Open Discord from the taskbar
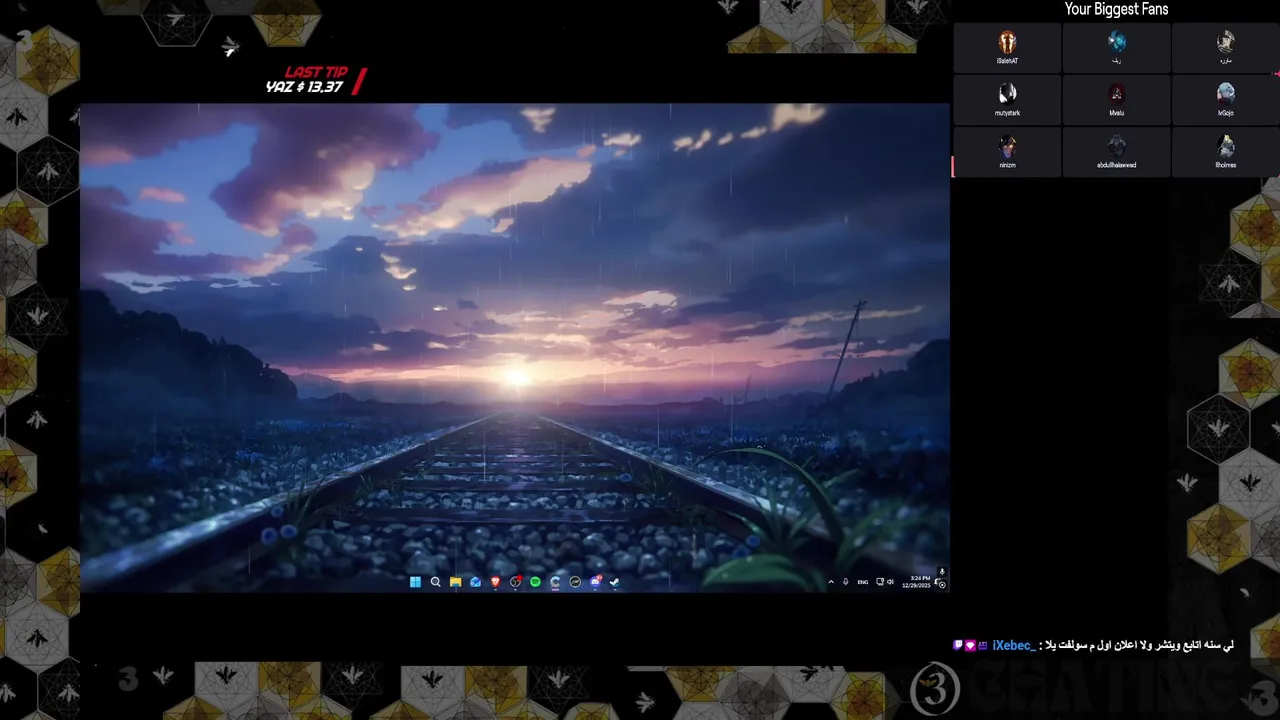1280x720 pixels. point(595,582)
